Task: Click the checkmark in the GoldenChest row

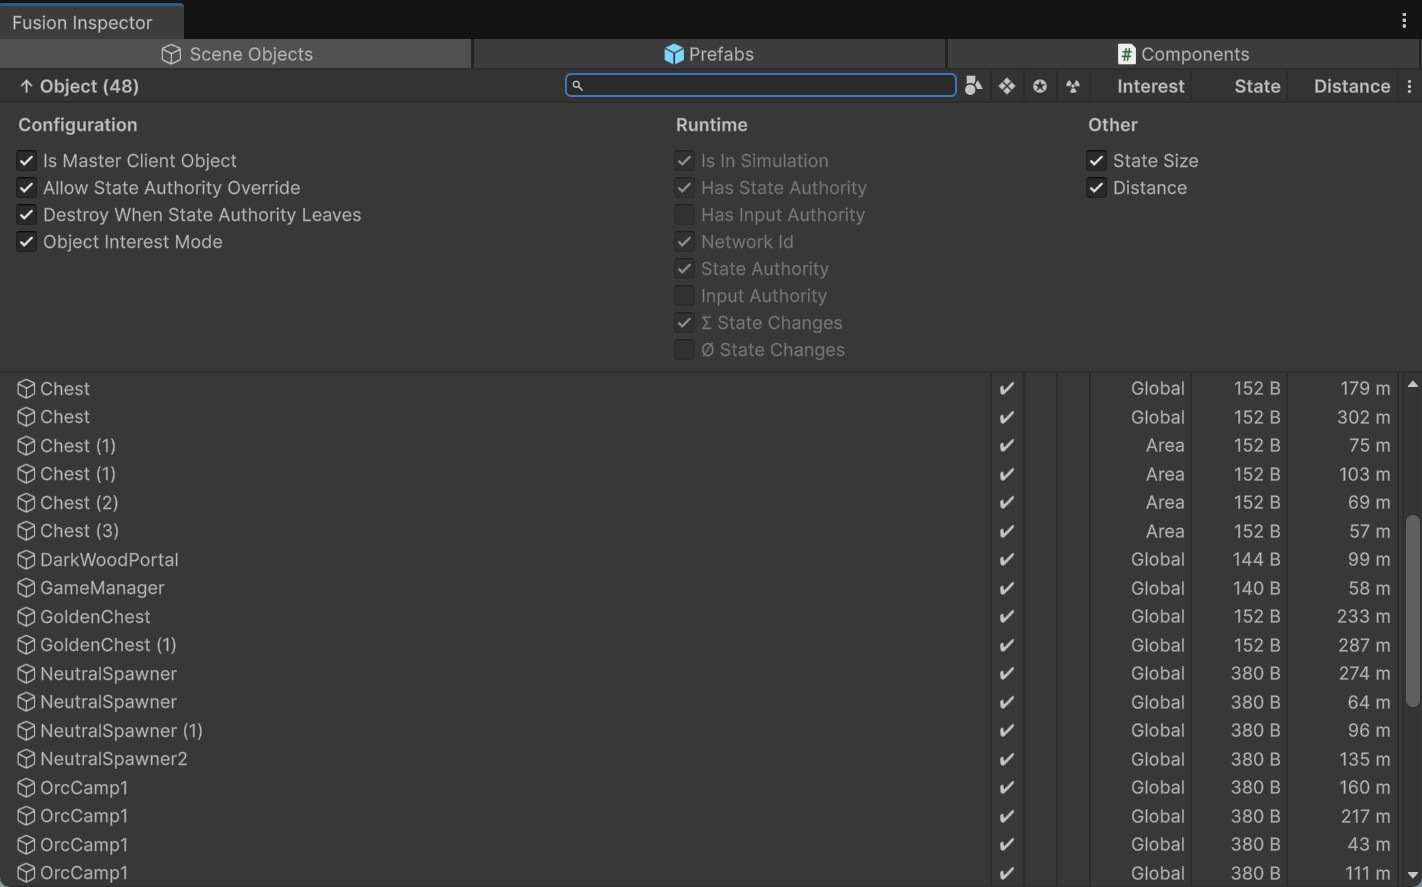Action: coord(1007,617)
